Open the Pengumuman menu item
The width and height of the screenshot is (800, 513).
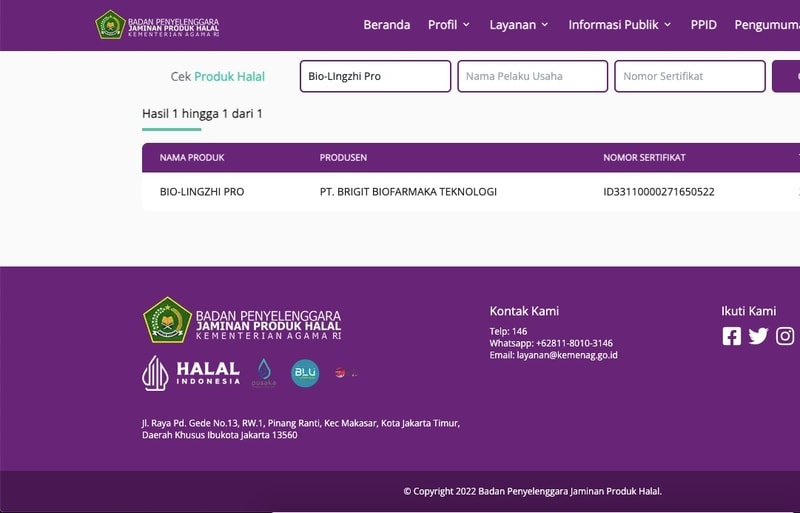pos(766,25)
